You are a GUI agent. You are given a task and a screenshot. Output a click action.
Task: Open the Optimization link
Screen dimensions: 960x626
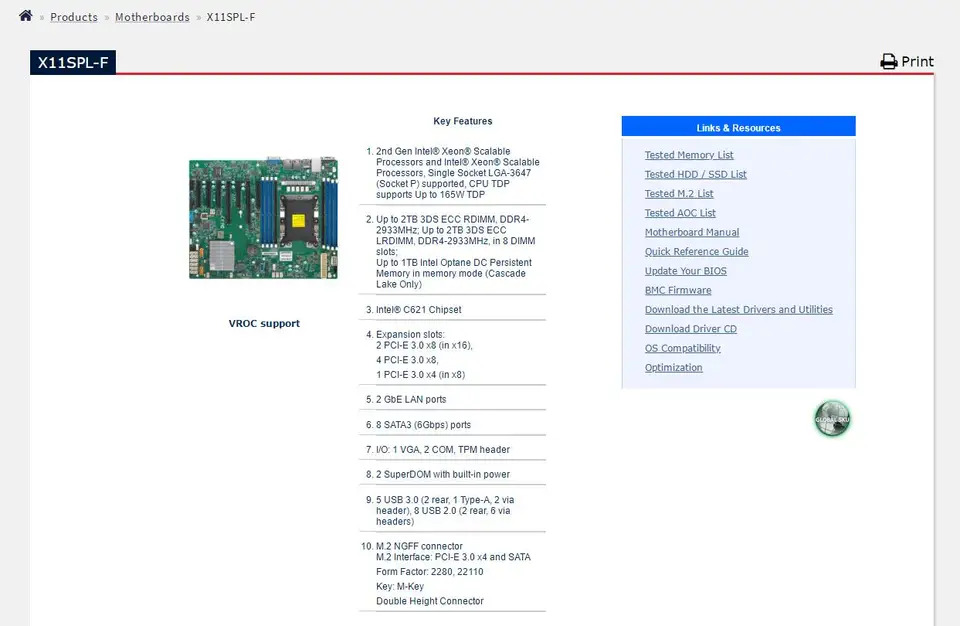coord(673,368)
